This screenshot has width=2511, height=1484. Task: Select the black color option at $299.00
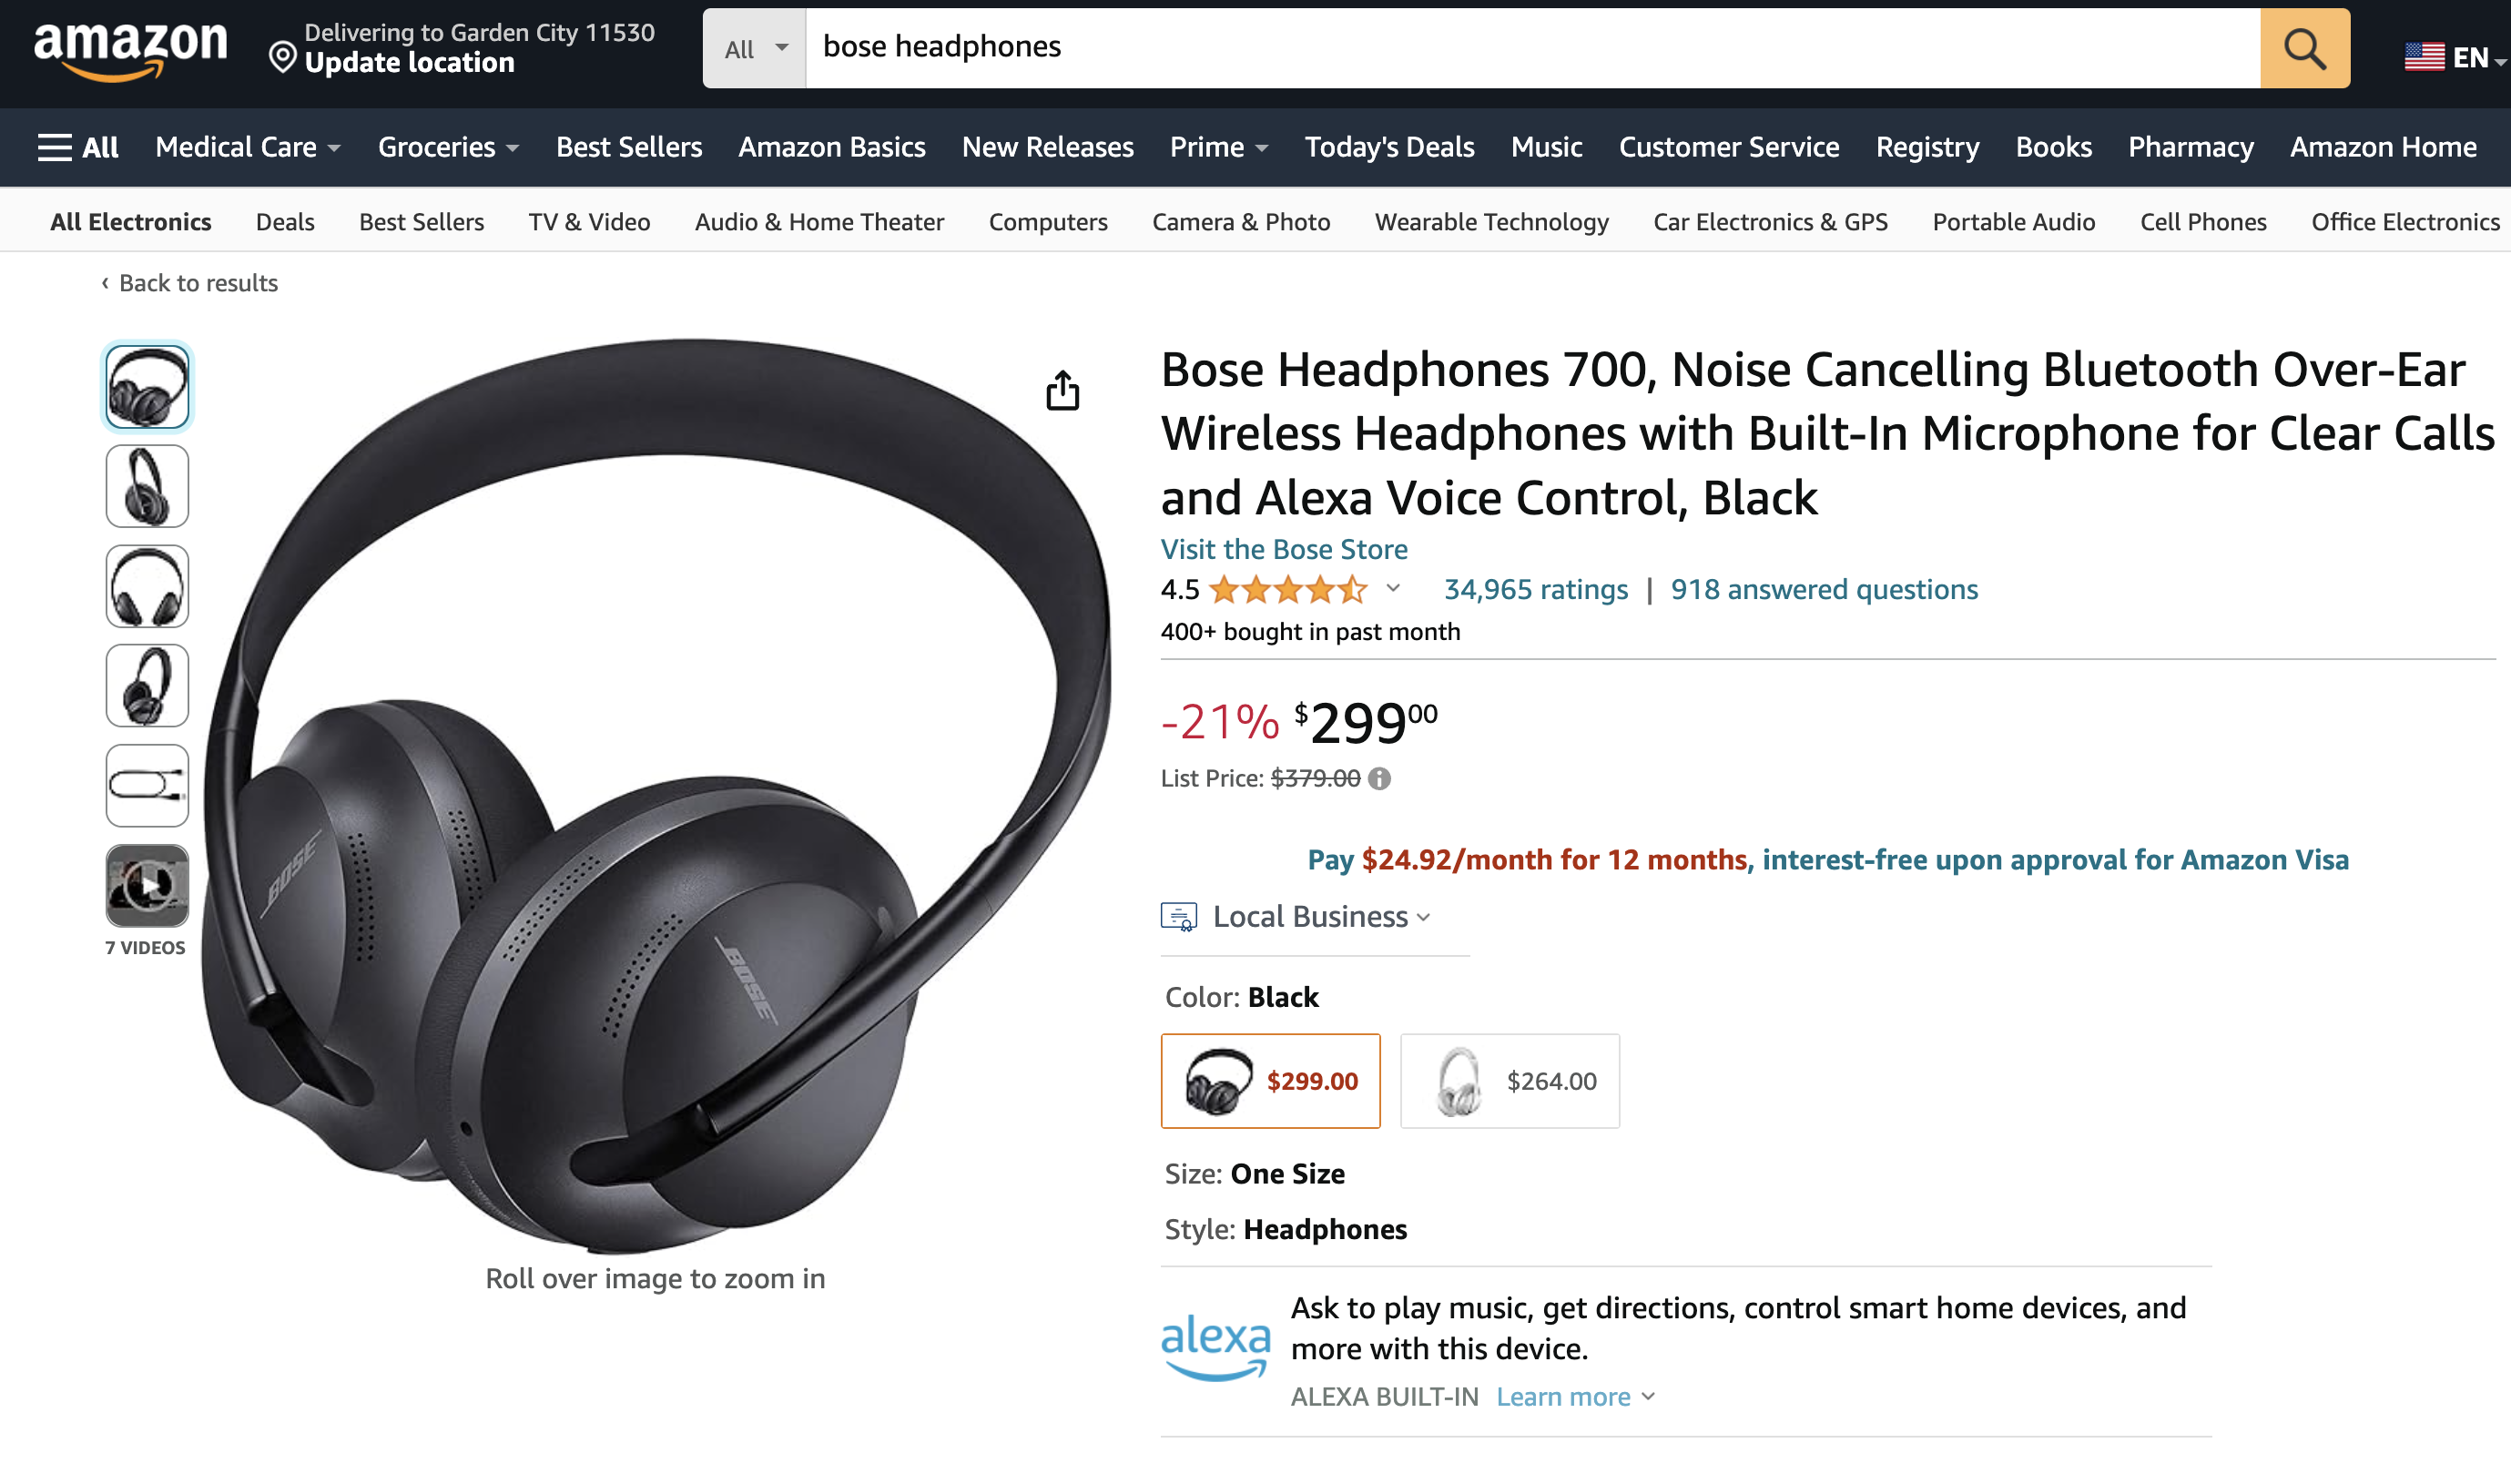[x=1270, y=1081]
